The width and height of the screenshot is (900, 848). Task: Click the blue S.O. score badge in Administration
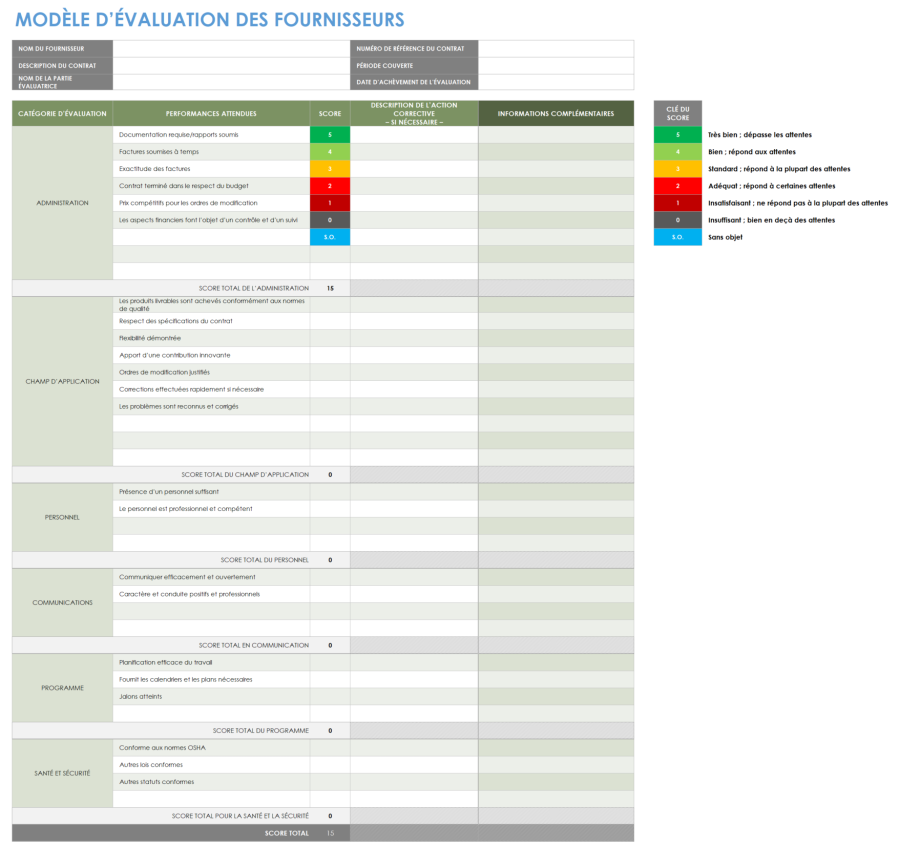click(329, 237)
